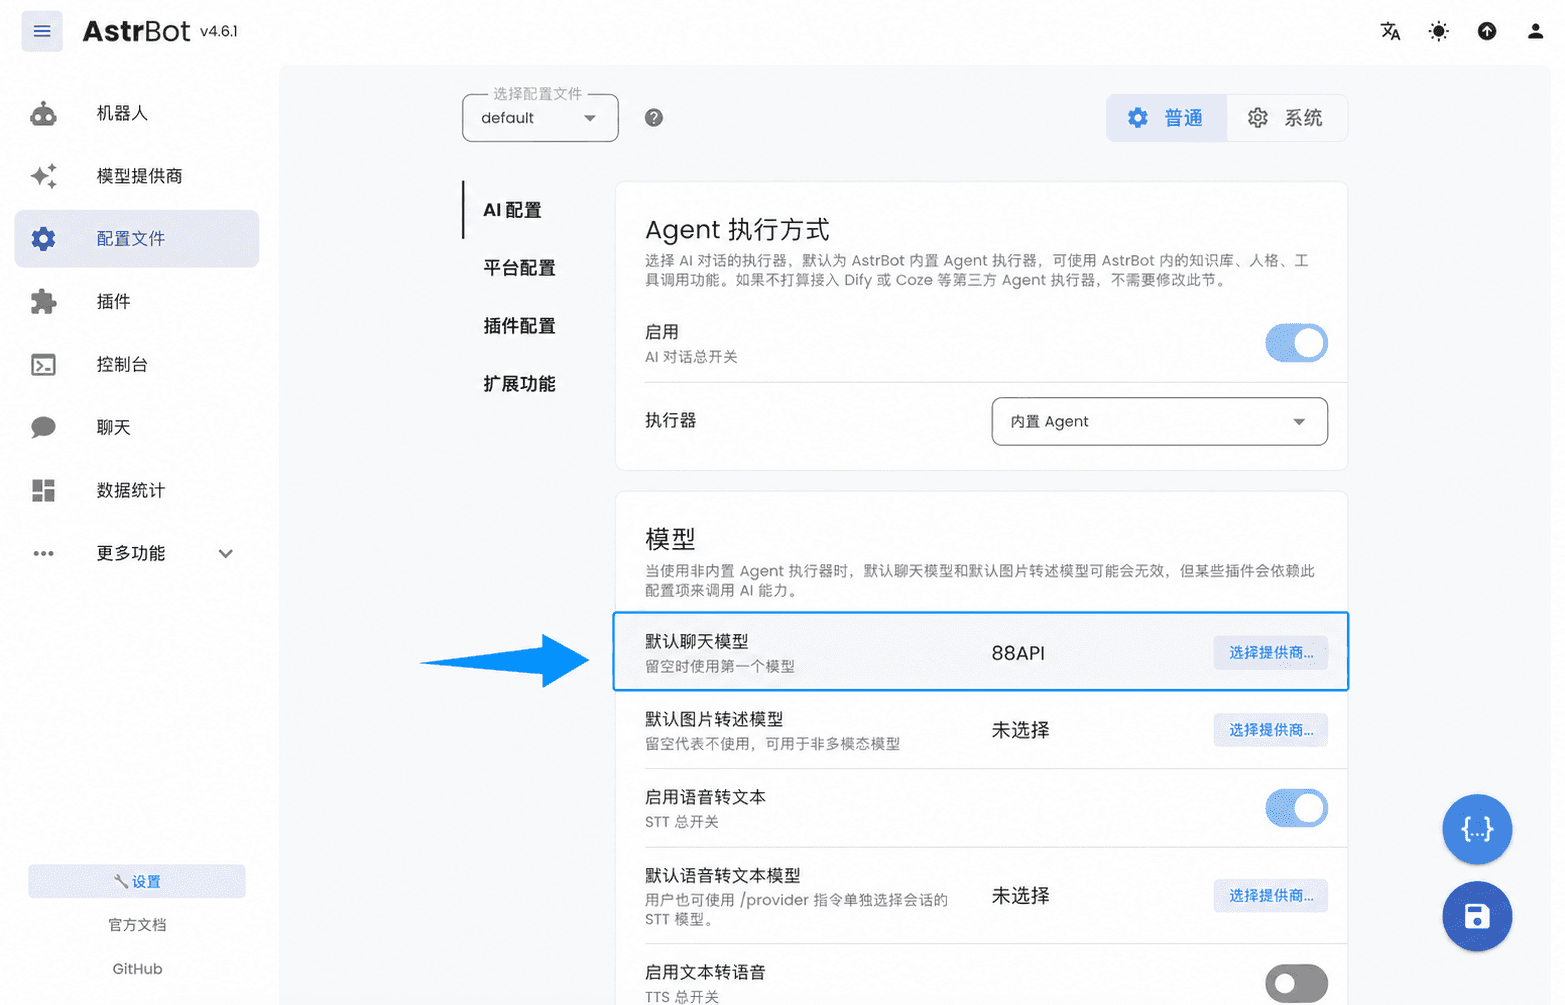Toggle the 启用语音转文本 switch

click(x=1296, y=808)
